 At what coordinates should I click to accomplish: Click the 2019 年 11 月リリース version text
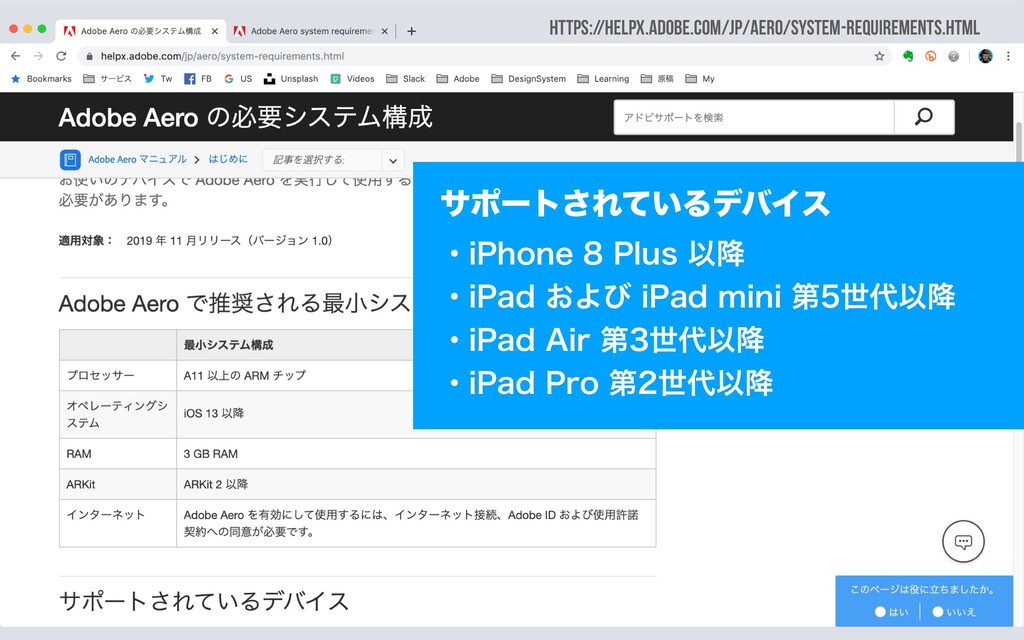[x=229, y=240]
